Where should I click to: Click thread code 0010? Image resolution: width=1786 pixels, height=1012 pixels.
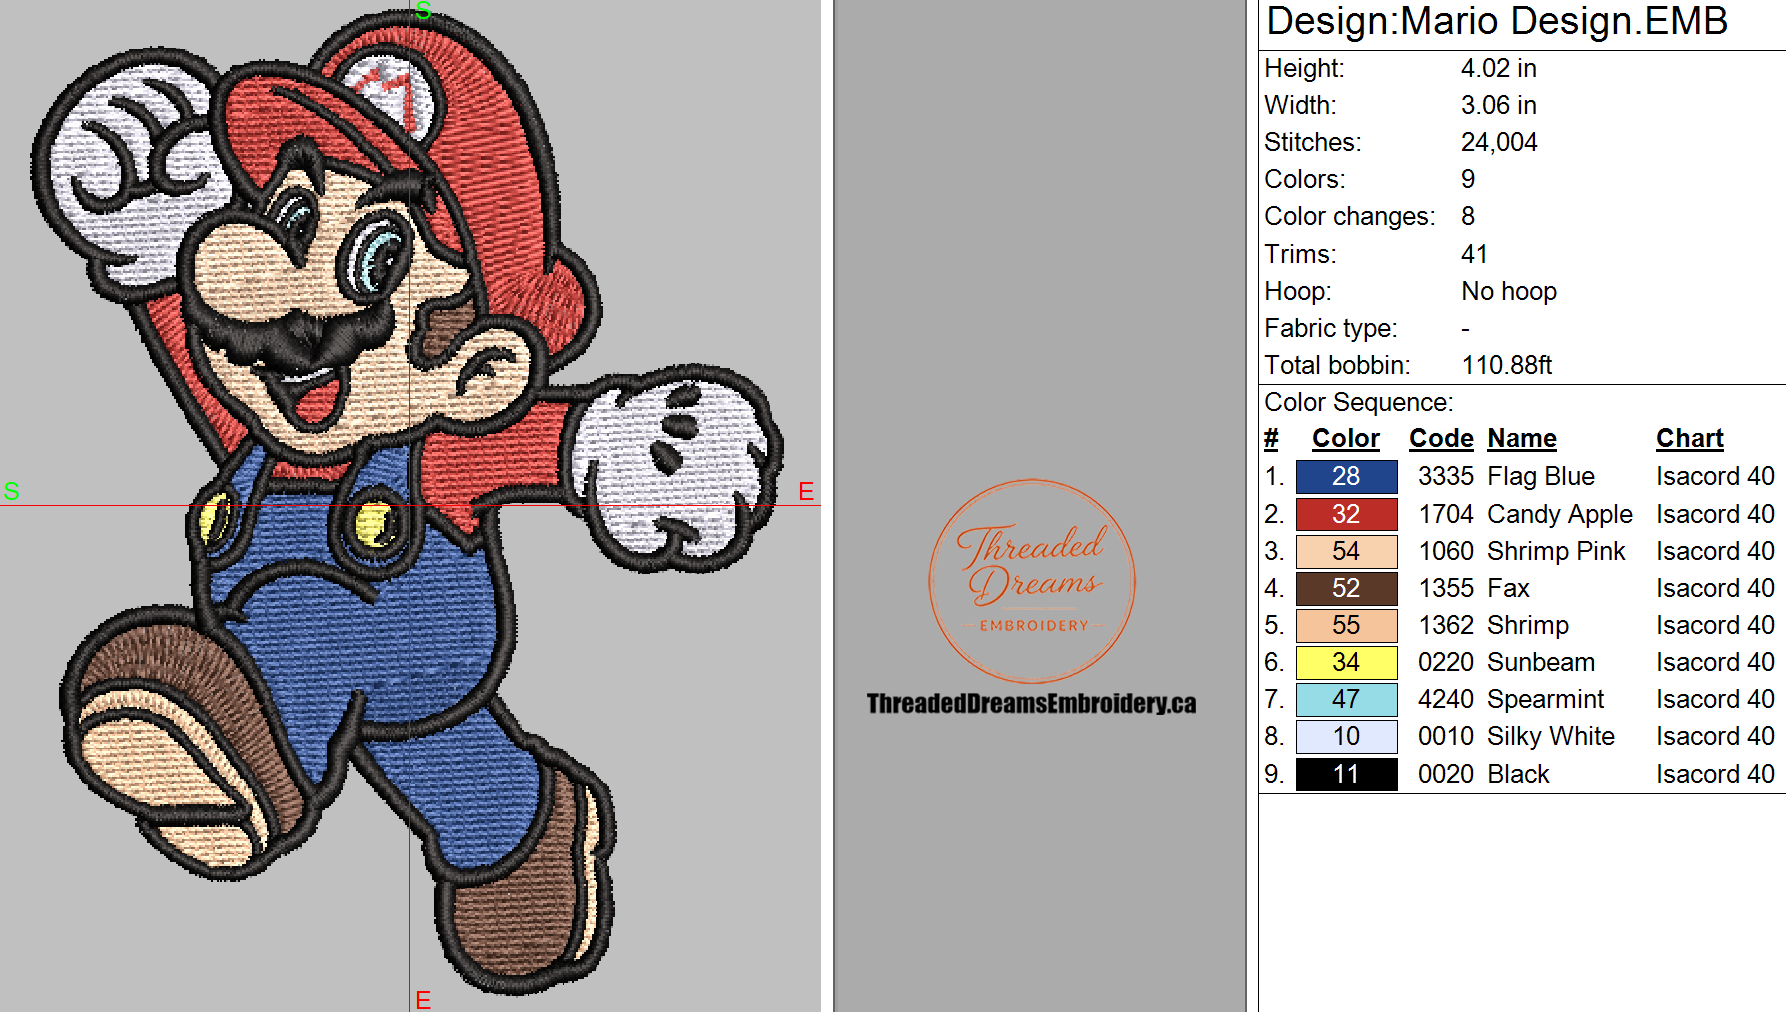point(1445,737)
